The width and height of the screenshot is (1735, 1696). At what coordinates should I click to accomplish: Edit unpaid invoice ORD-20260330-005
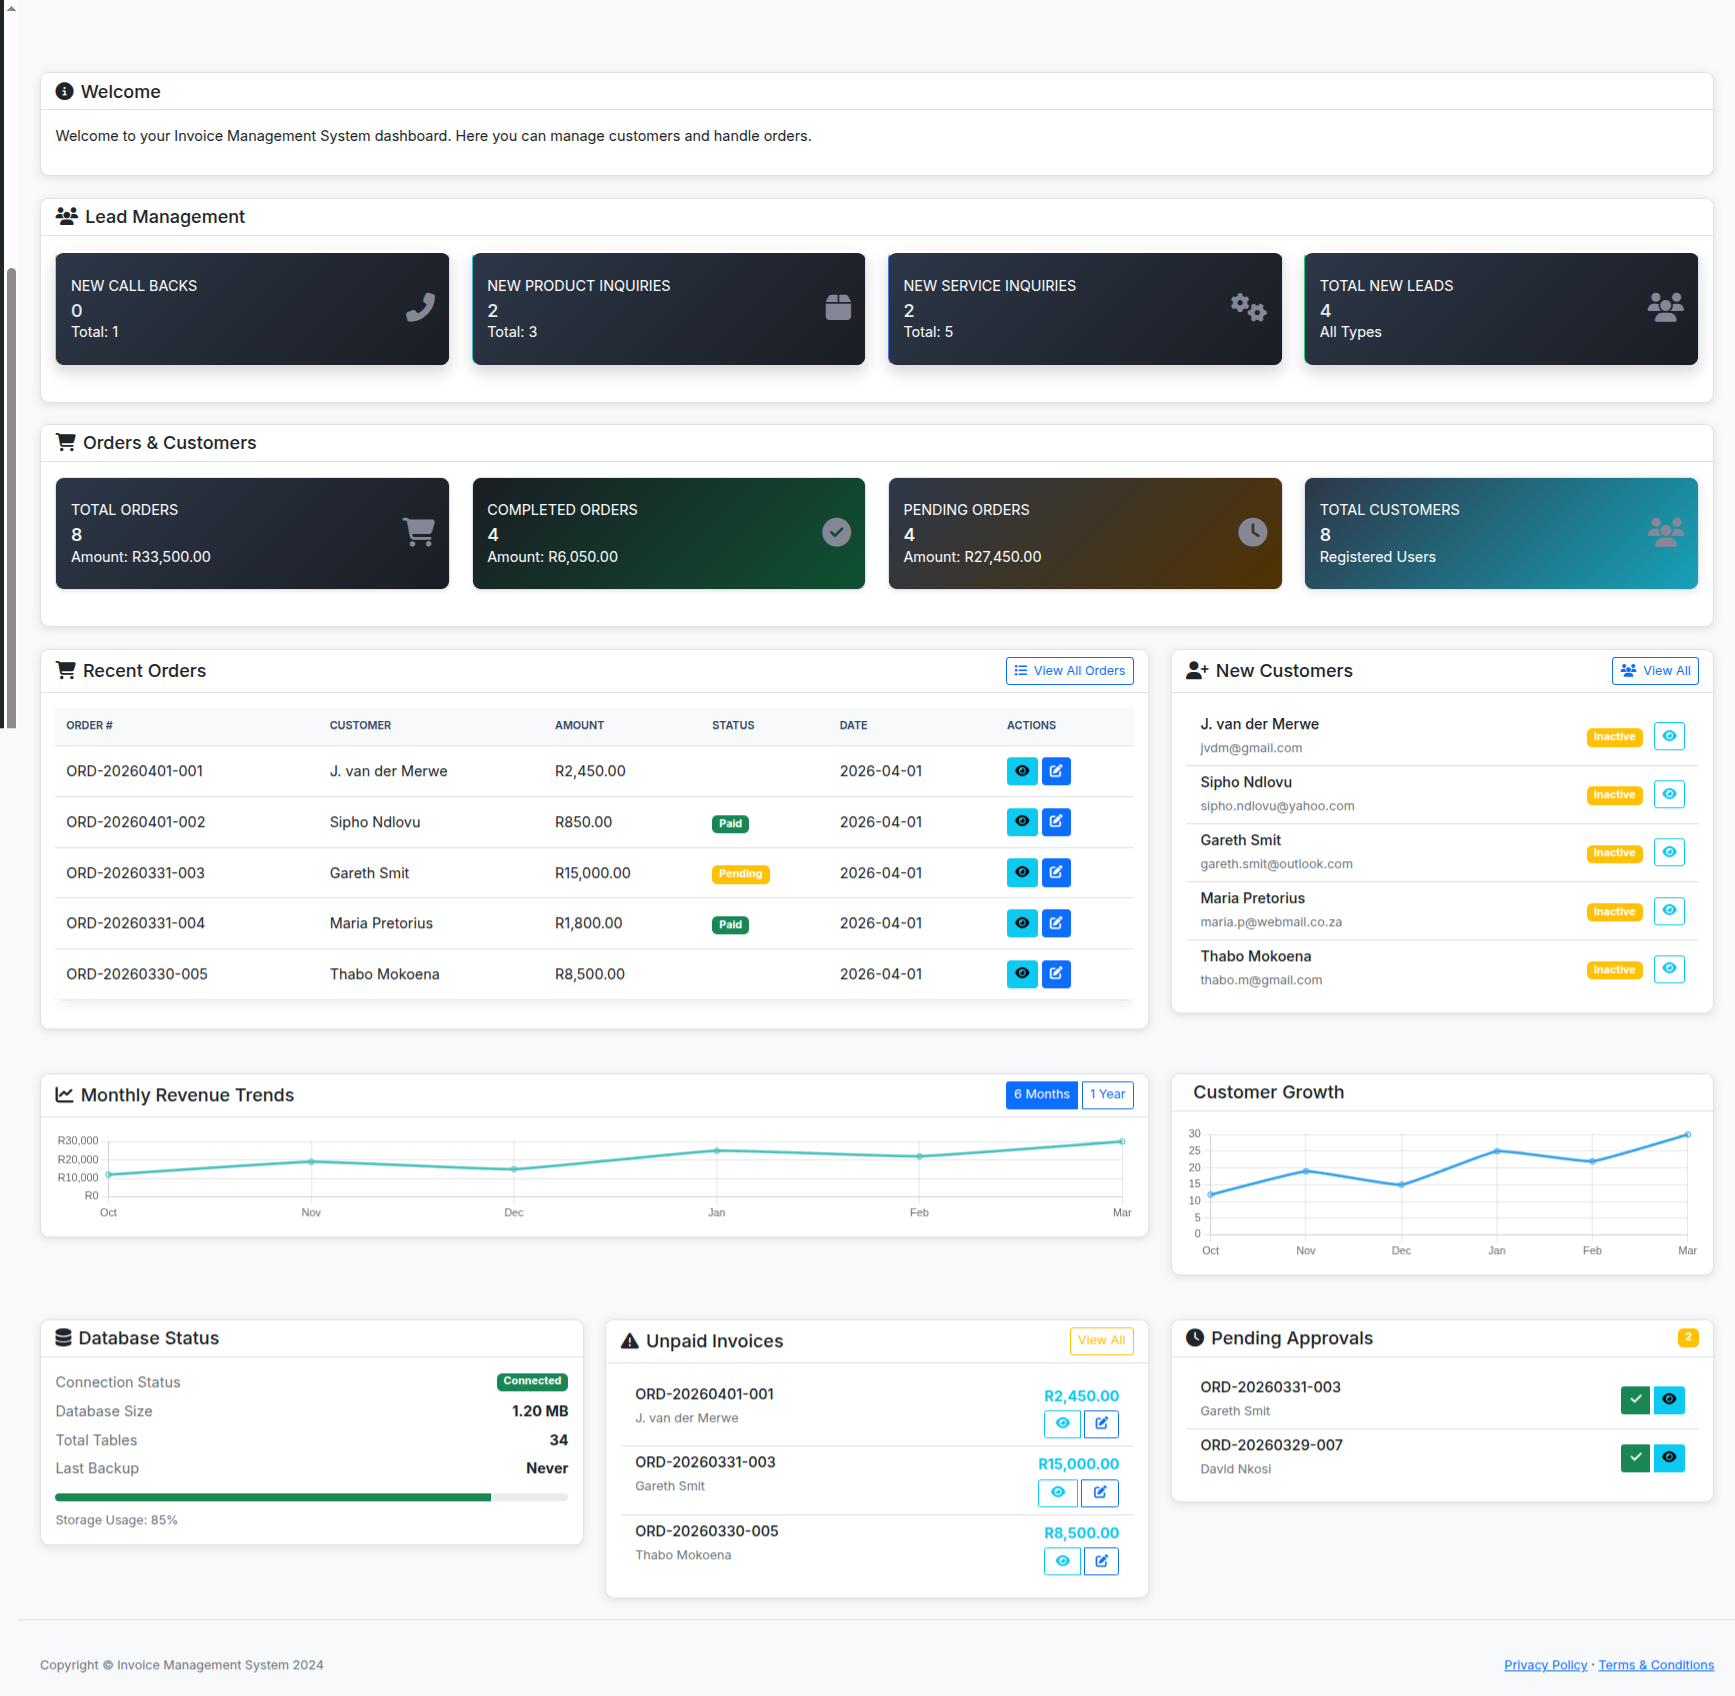coord(1101,1561)
